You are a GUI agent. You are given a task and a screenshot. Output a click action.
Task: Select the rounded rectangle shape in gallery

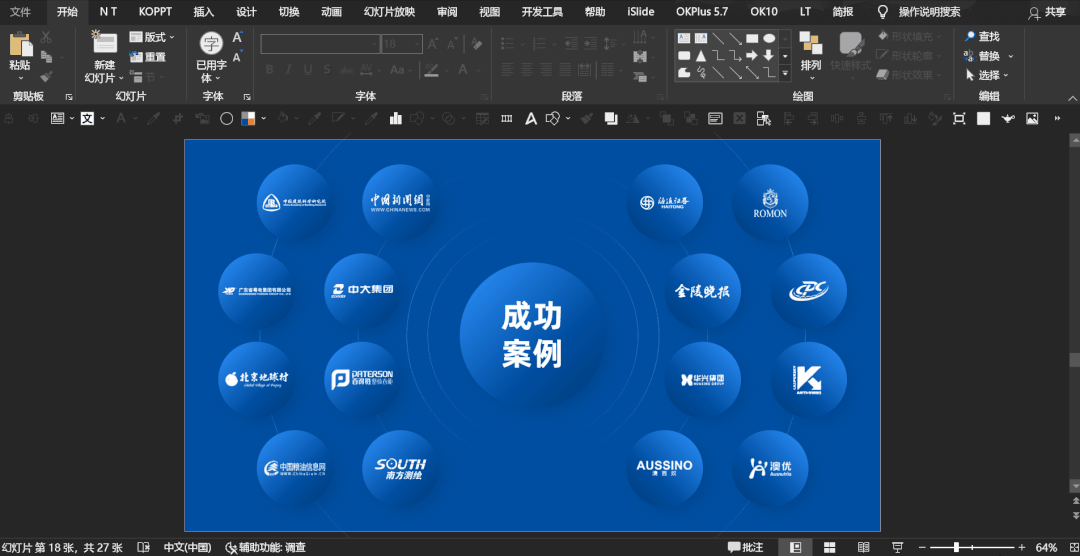click(x=684, y=56)
